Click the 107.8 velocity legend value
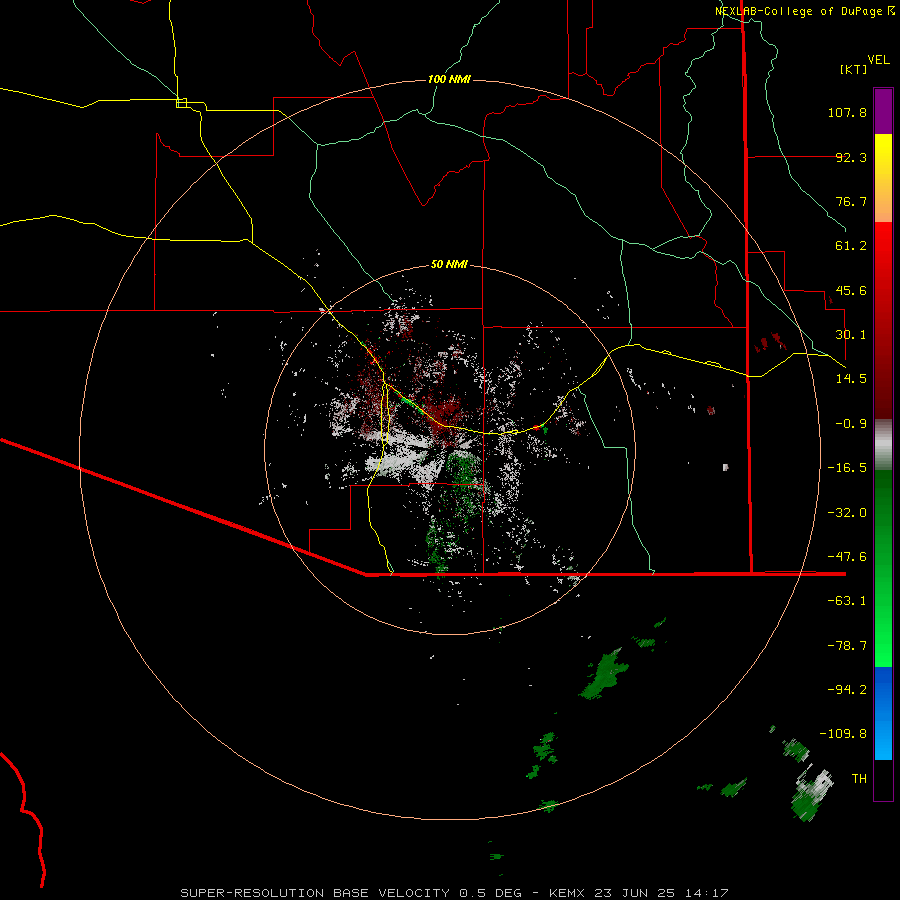 pos(847,112)
